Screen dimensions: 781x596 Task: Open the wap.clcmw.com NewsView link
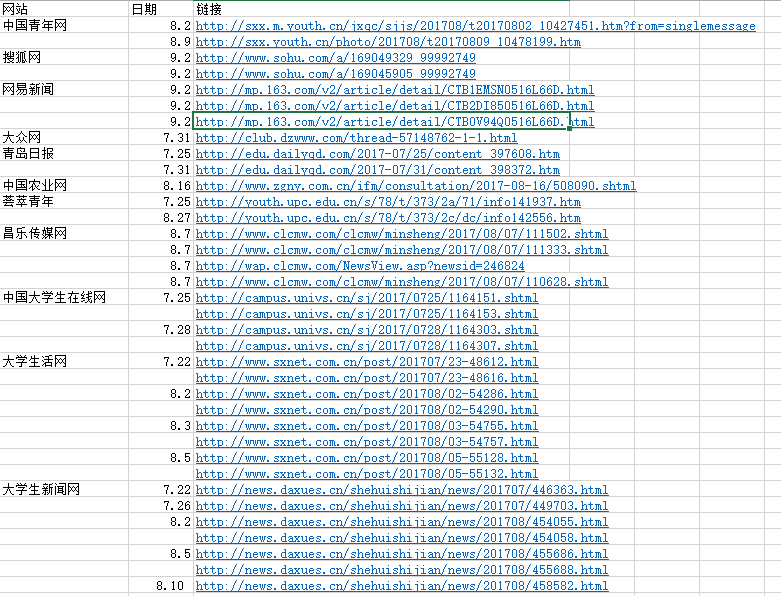[x=360, y=266]
